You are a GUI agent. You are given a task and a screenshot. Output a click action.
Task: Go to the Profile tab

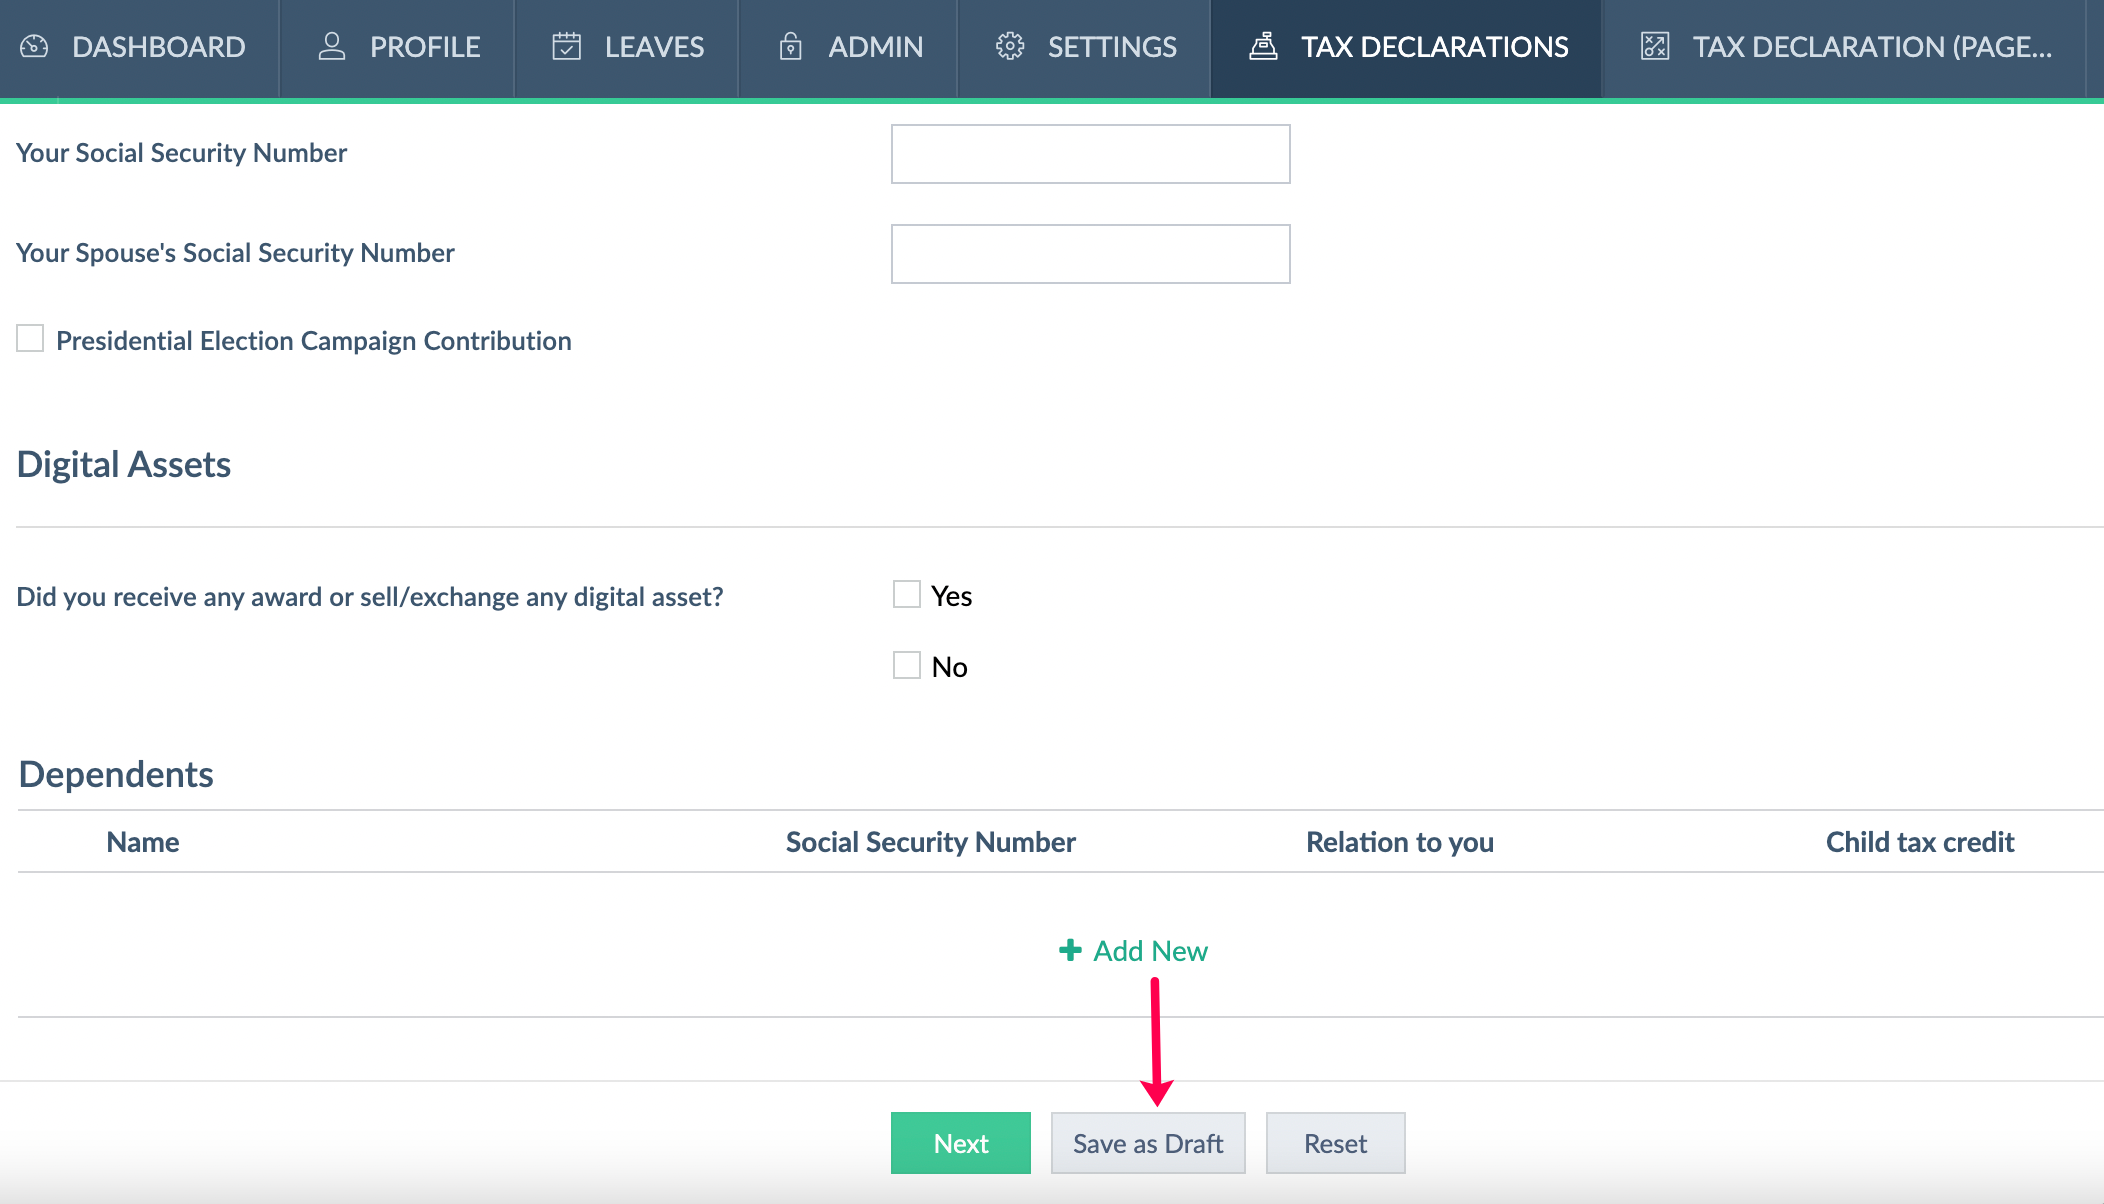(x=424, y=47)
